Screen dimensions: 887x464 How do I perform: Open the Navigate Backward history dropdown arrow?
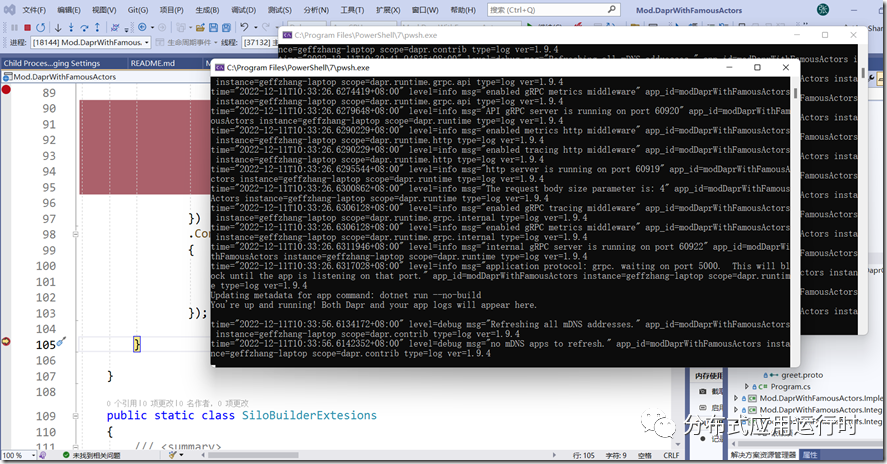[152, 27]
